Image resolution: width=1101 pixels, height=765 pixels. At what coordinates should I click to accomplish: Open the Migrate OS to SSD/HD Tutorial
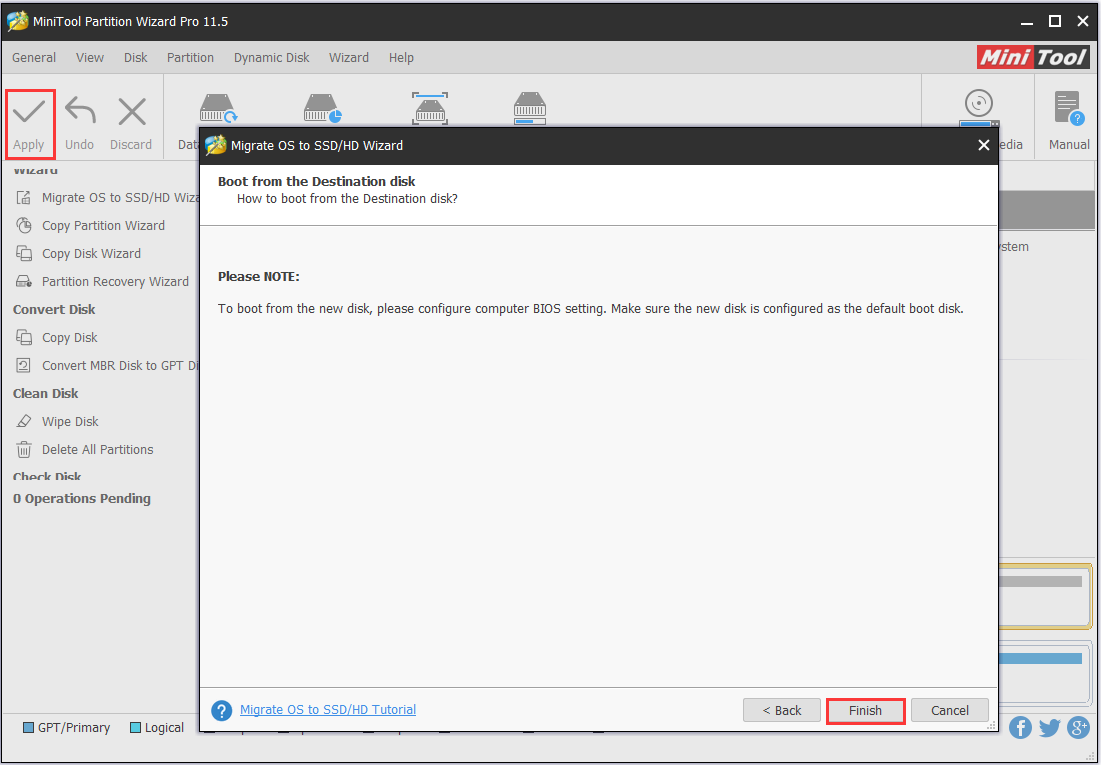pyautogui.click(x=327, y=709)
